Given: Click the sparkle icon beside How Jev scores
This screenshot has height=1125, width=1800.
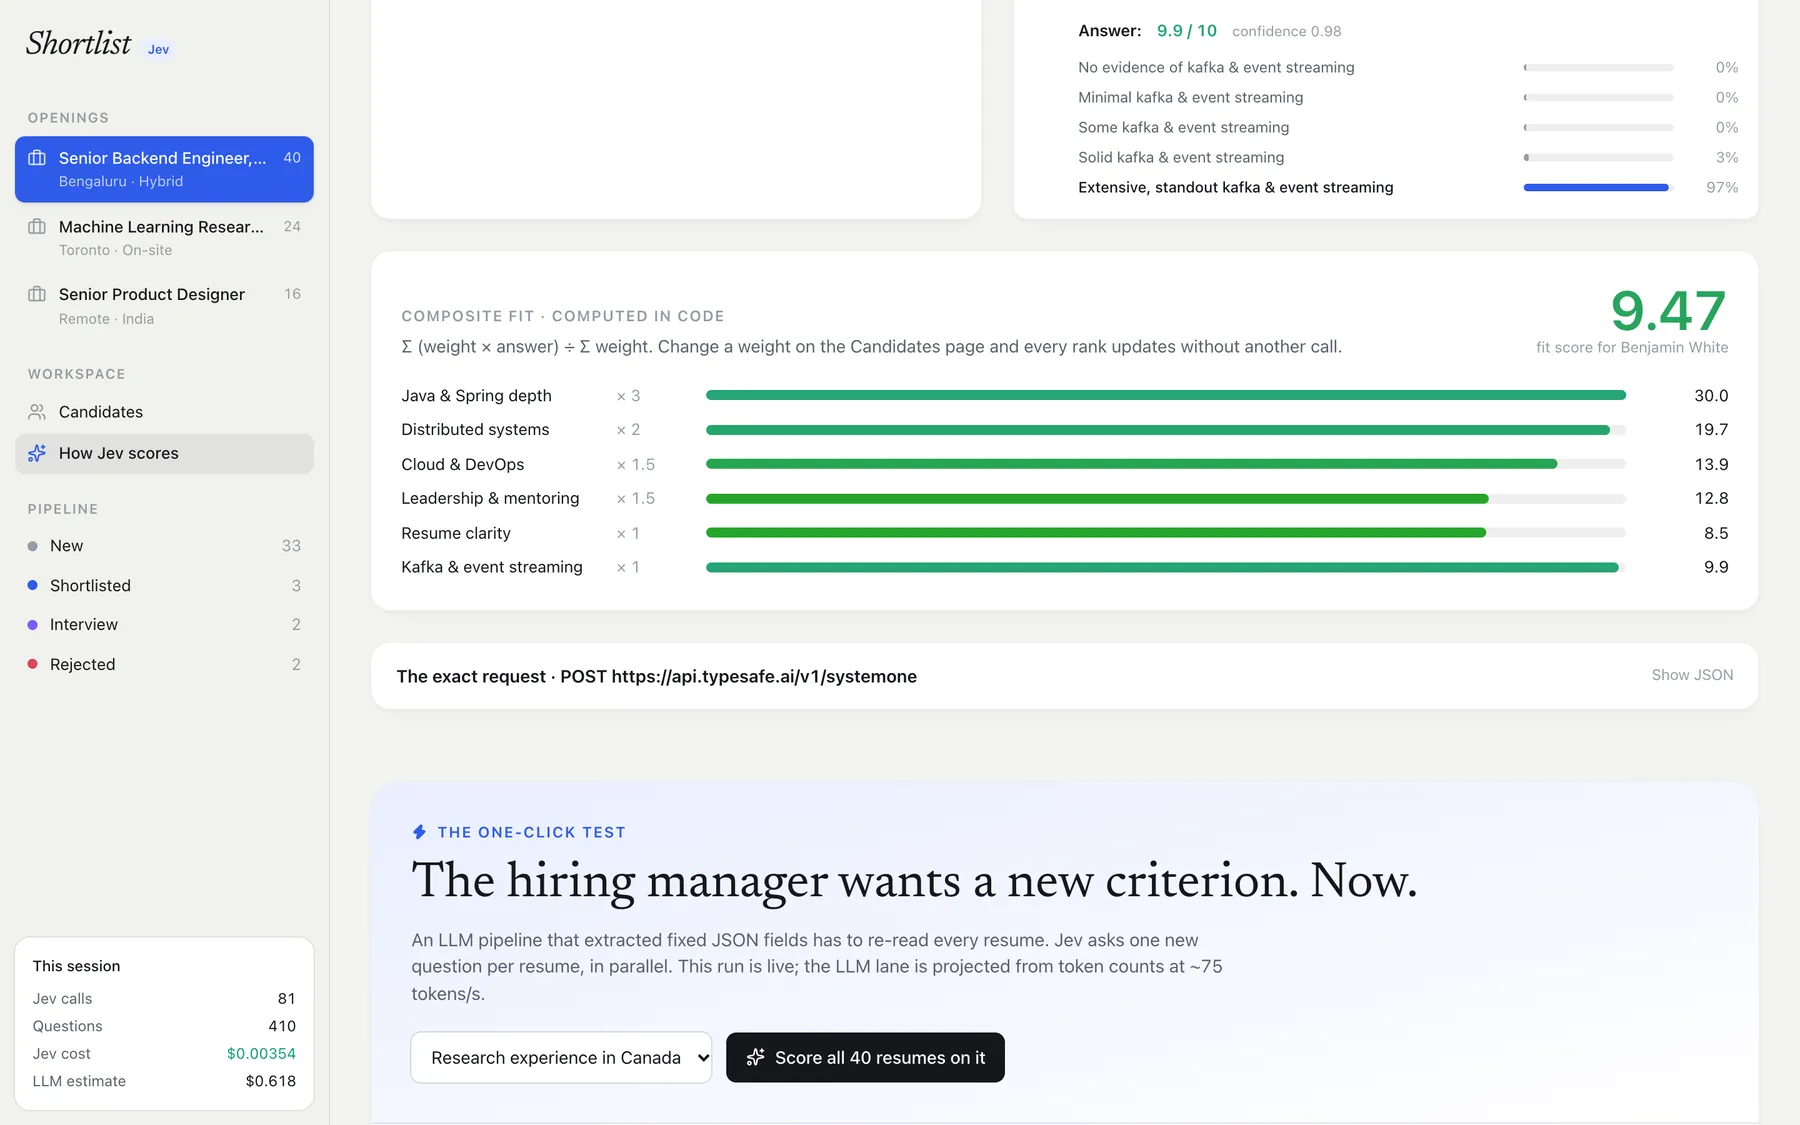Looking at the screenshot, I should 37,453.
